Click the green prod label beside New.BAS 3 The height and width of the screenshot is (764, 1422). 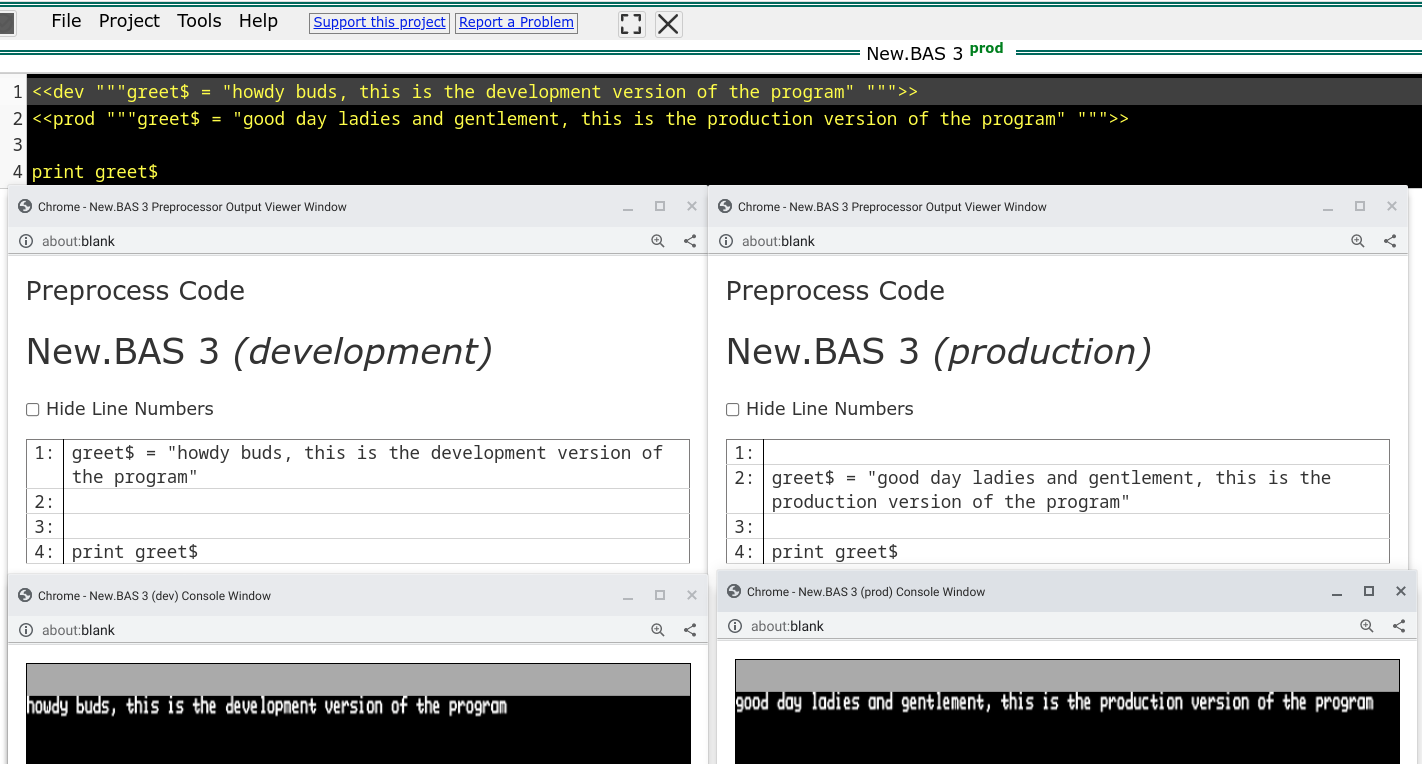(986, 48)
